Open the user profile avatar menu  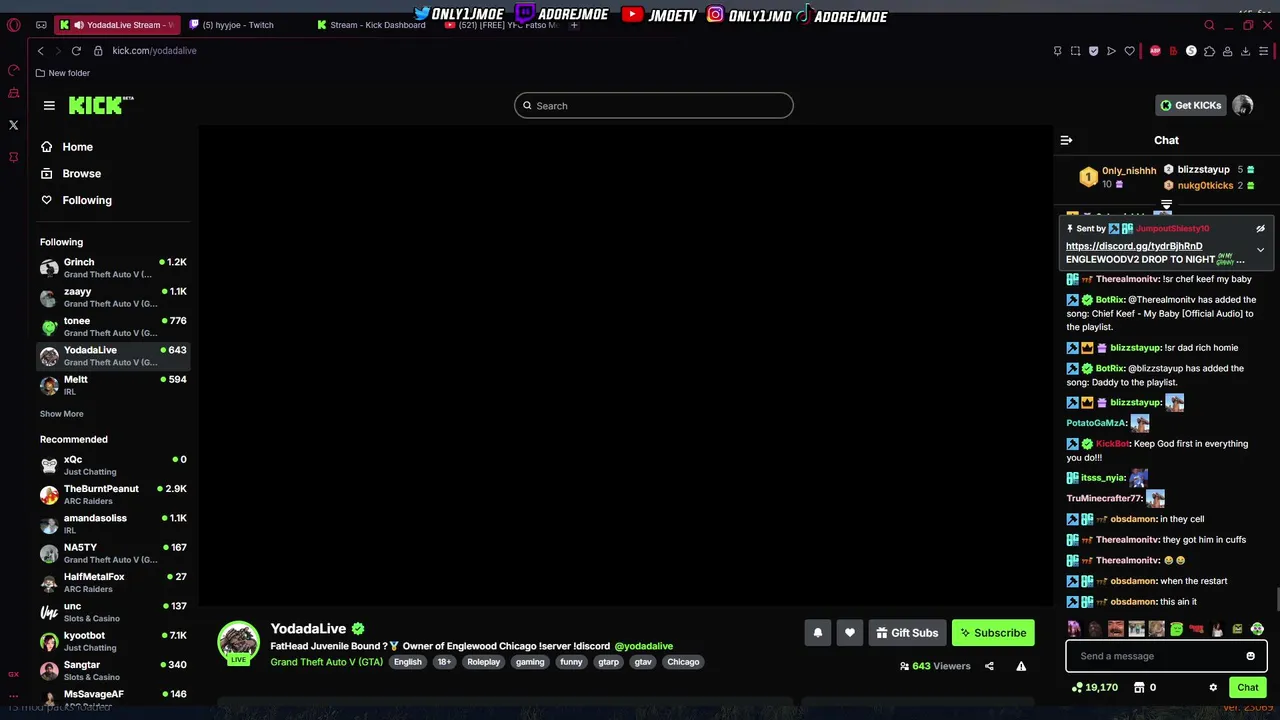click(1243, 105)
